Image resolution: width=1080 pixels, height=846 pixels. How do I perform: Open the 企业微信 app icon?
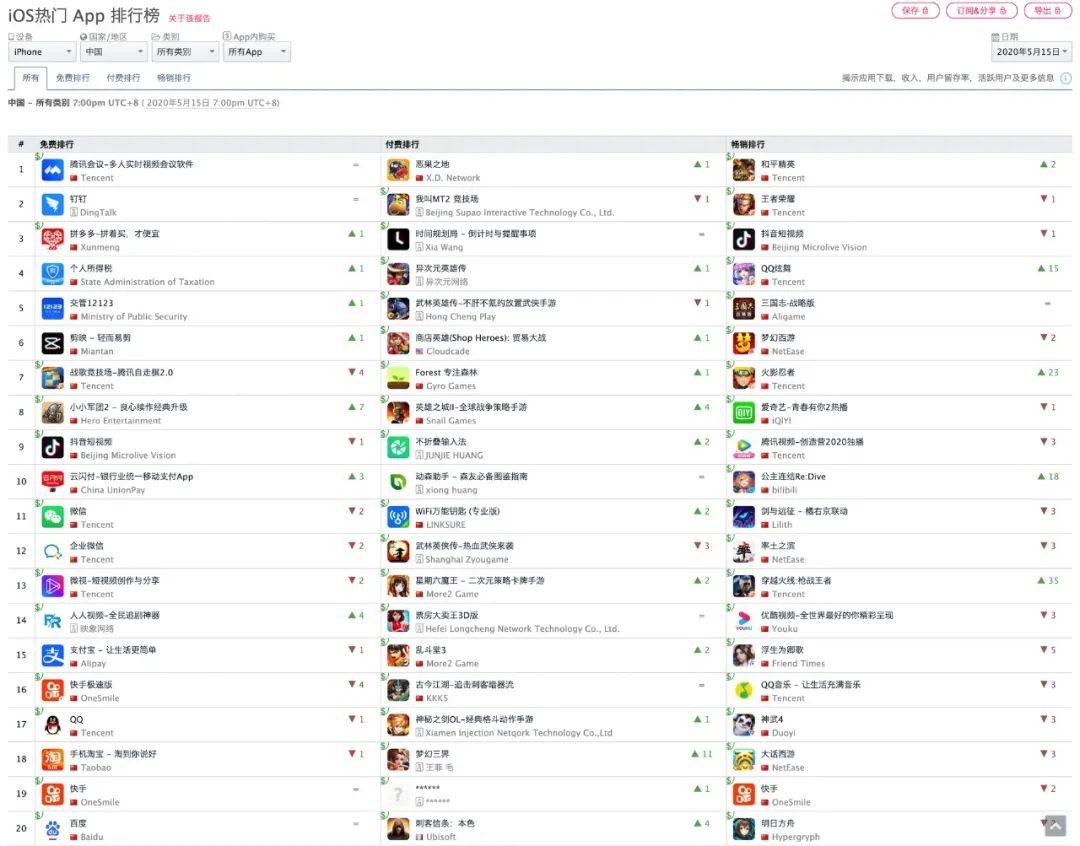[x=52, y=551]
